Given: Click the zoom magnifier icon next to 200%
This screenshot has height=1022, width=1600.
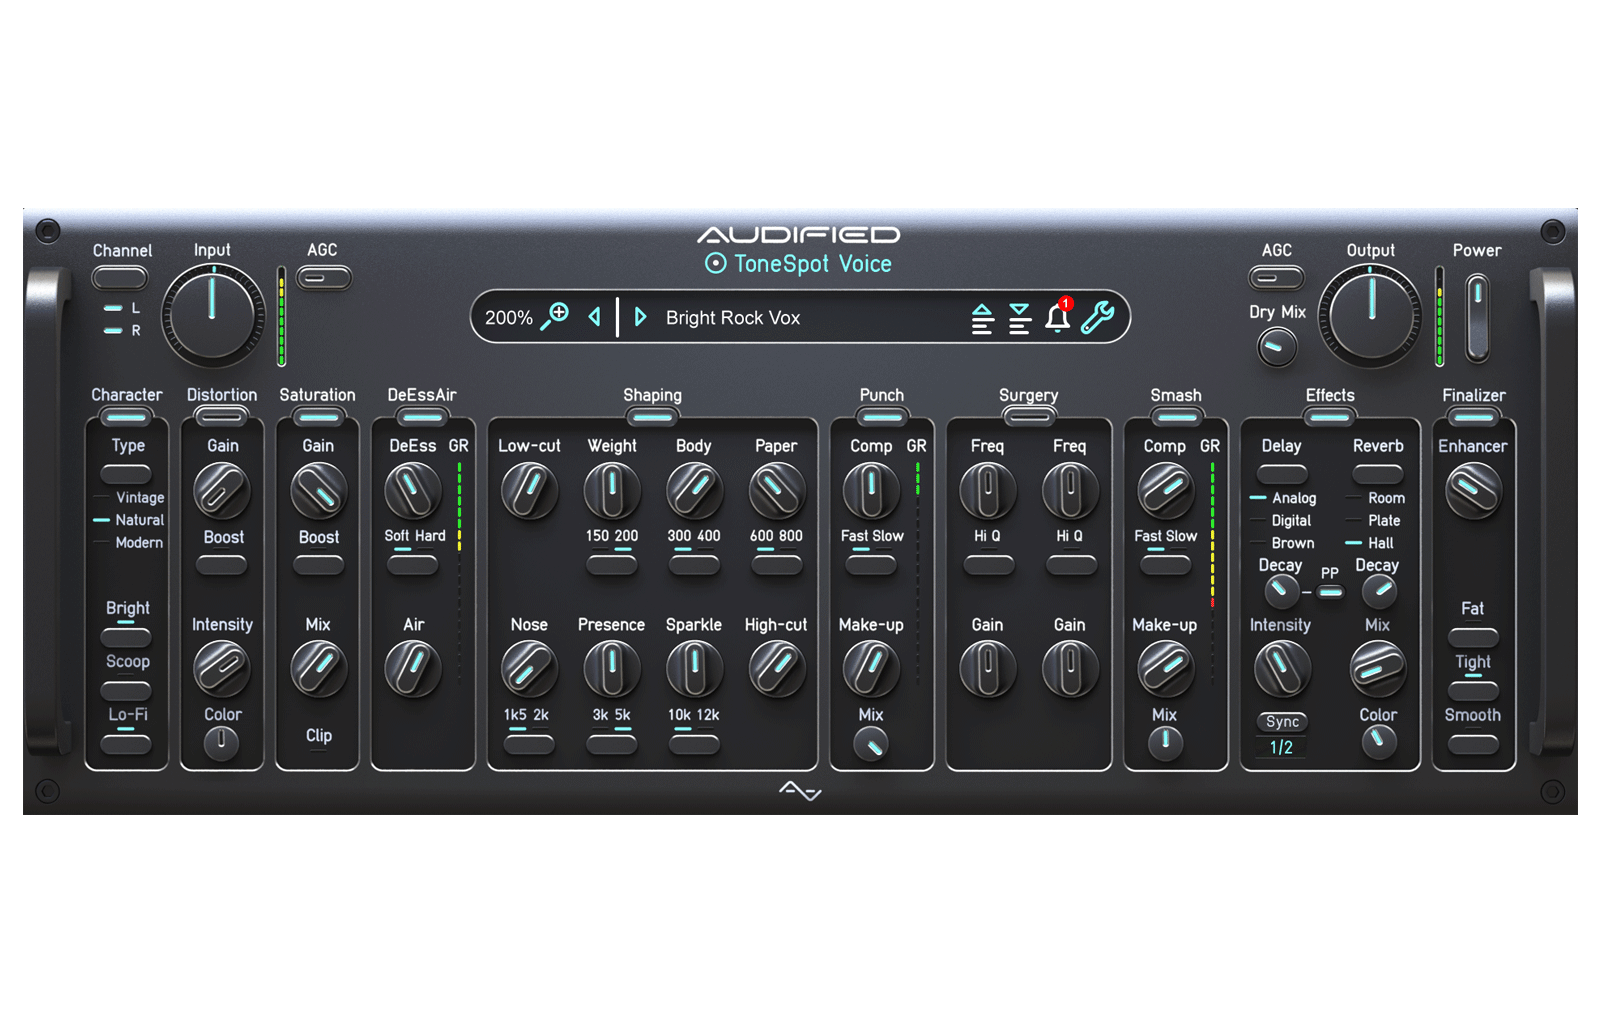Looking at the screenshot, I should pyautogui.click(x=554, y=317).
